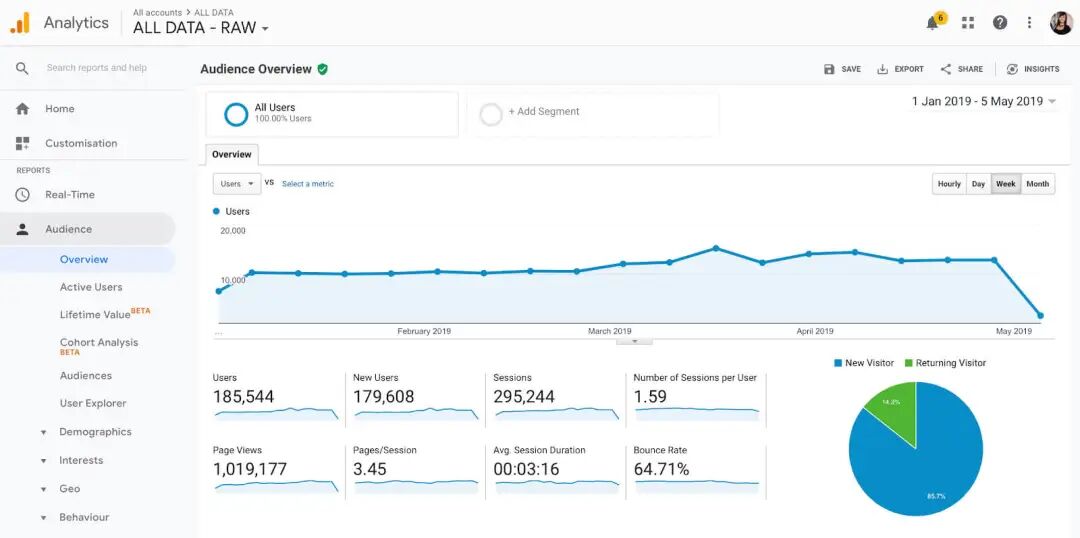Click the Select a metric link
The height and width of the screenshot is (538, 1080).
click(308, 184)
